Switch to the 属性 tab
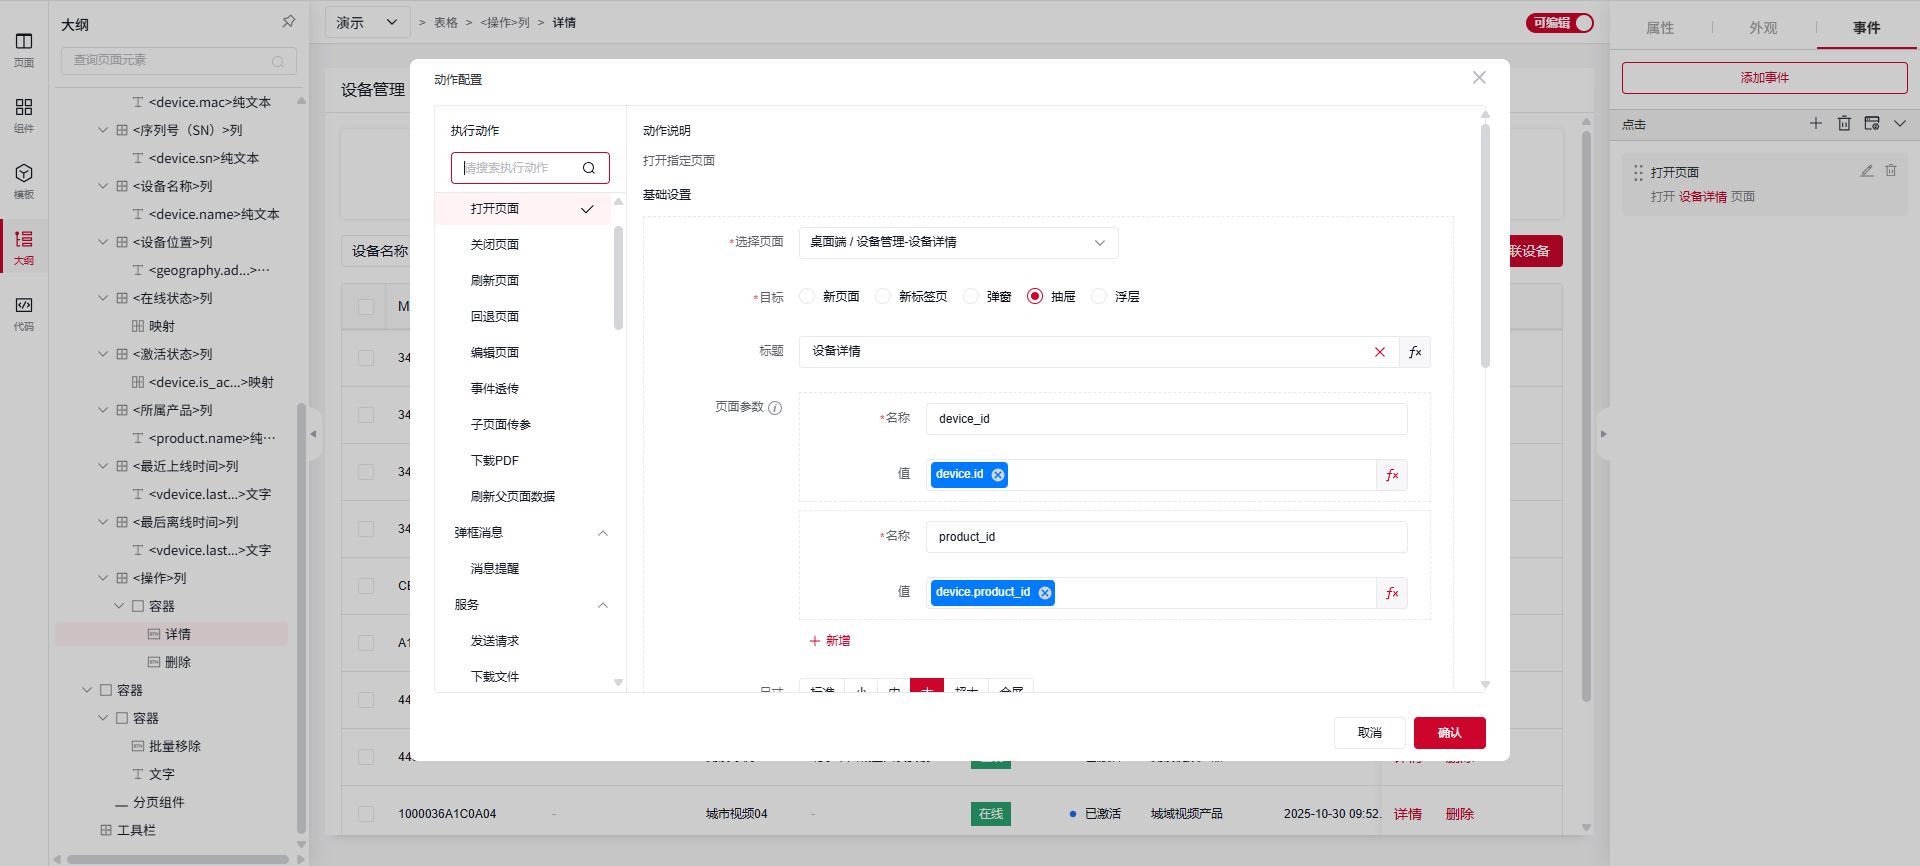 [1660, 28]
